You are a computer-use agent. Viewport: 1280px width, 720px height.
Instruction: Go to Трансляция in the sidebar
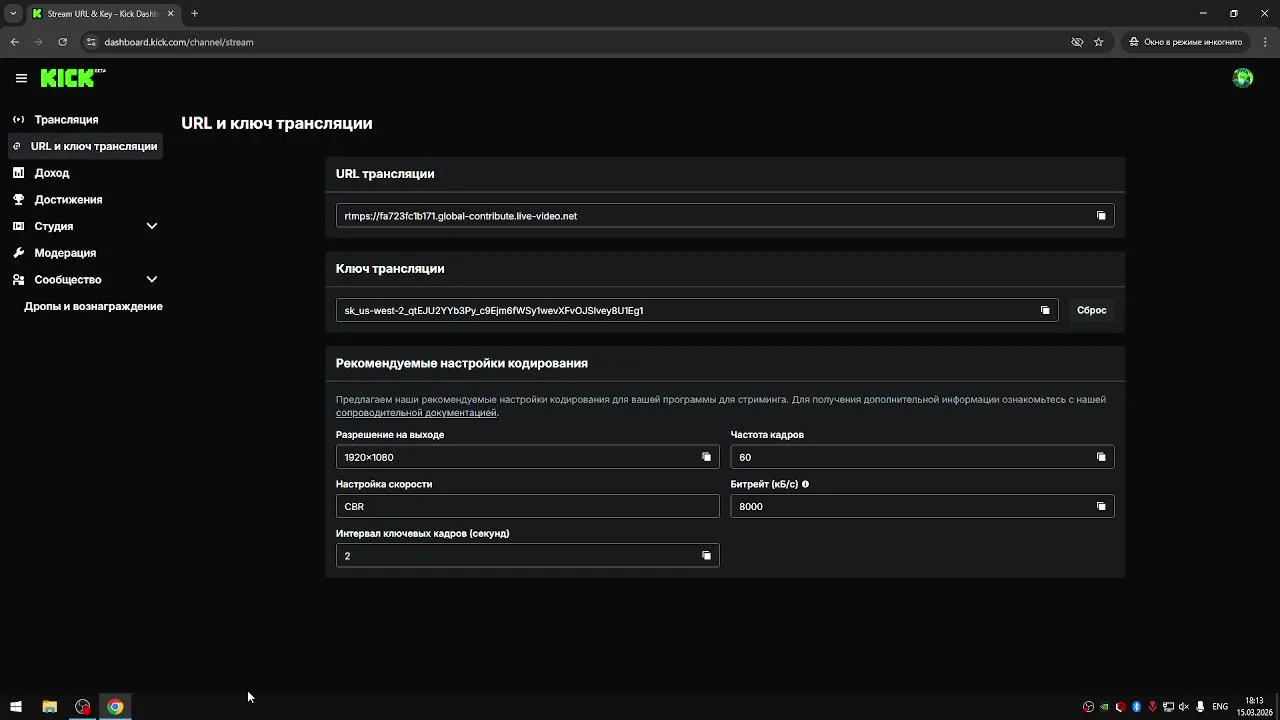pyautogui.click(x=66, y=120)
